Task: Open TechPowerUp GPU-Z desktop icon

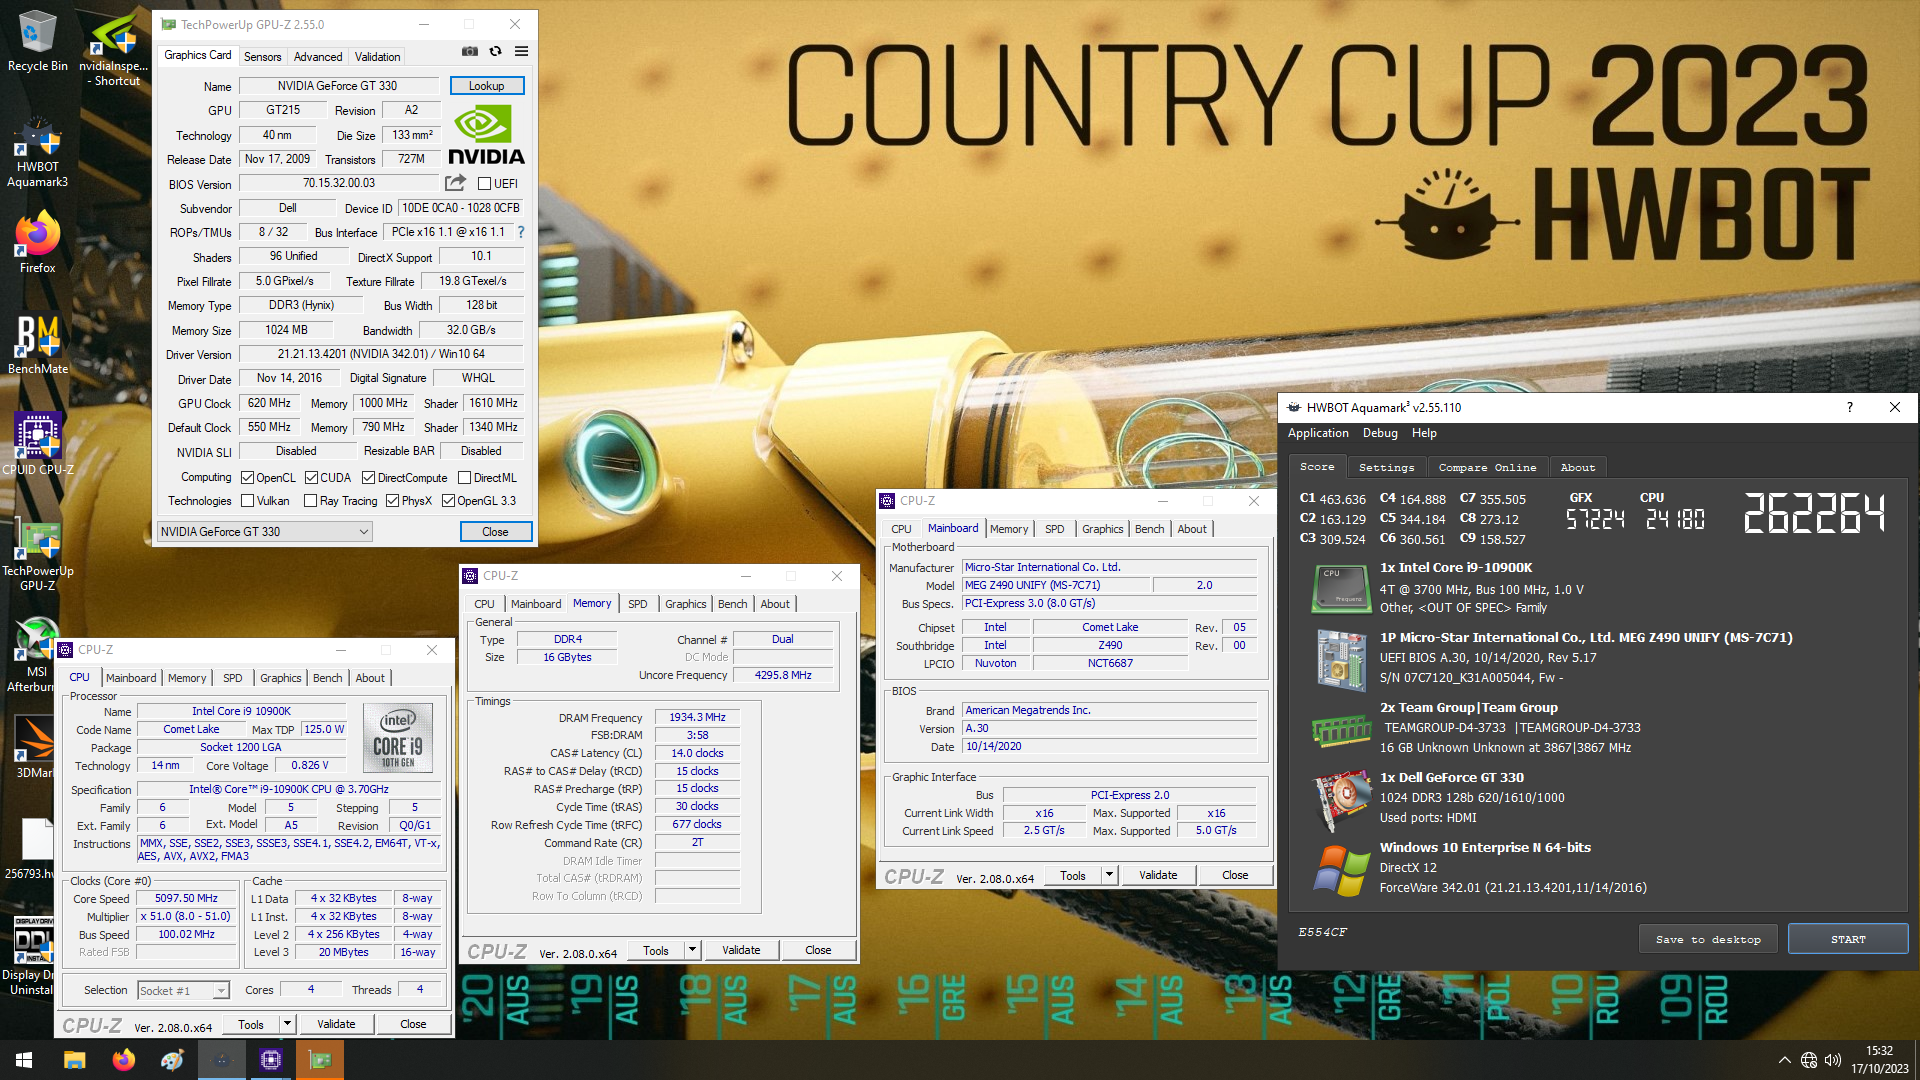Action: (x=37, y=555)
